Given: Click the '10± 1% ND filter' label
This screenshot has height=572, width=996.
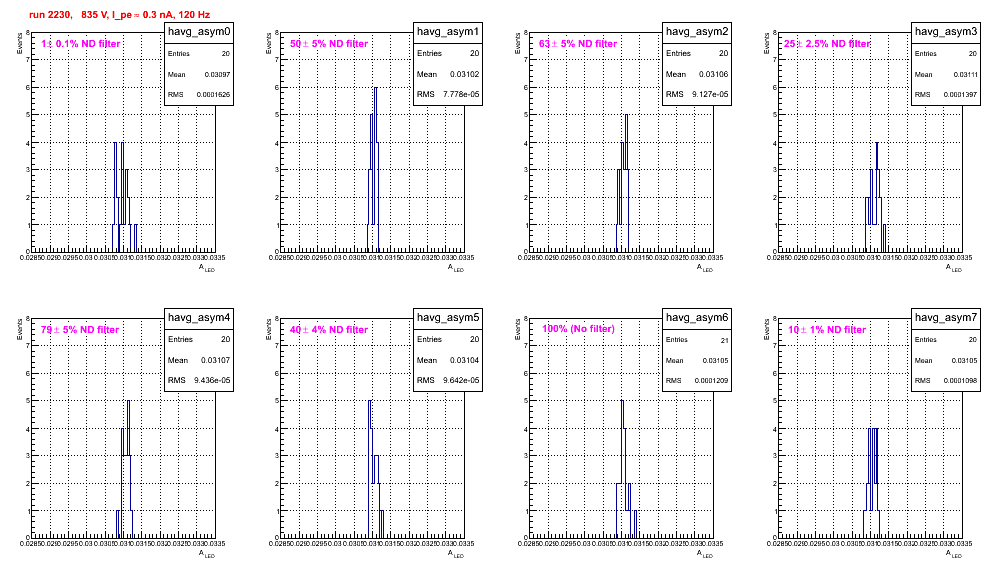Looking at the screenshot, I should click(x=827, y=330).
